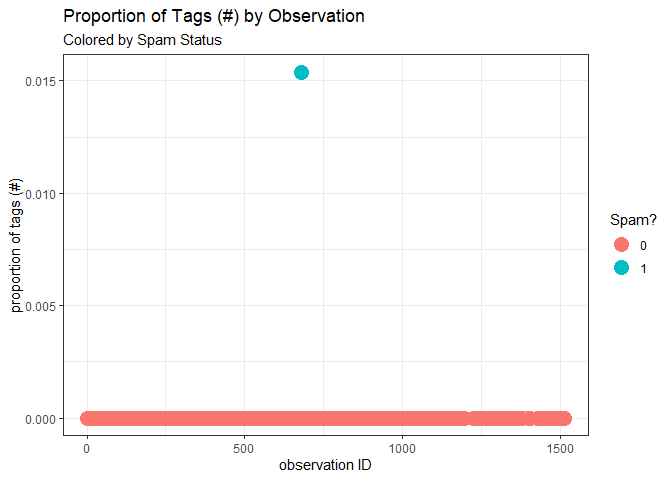Click the plot title 'Proportion of Tags (#) by Observation'
The height and width of the screenshot is (480, 672).
coord(214,16)
